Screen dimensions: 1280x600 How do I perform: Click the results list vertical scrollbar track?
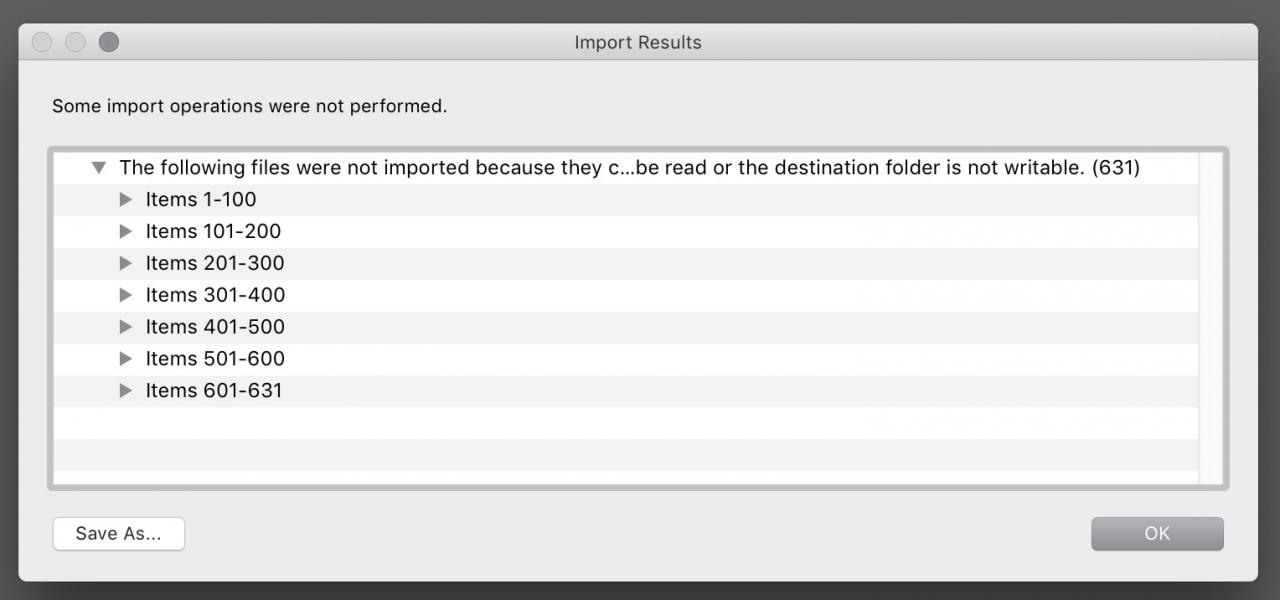pyautogui.click(x=1210, y=320)
